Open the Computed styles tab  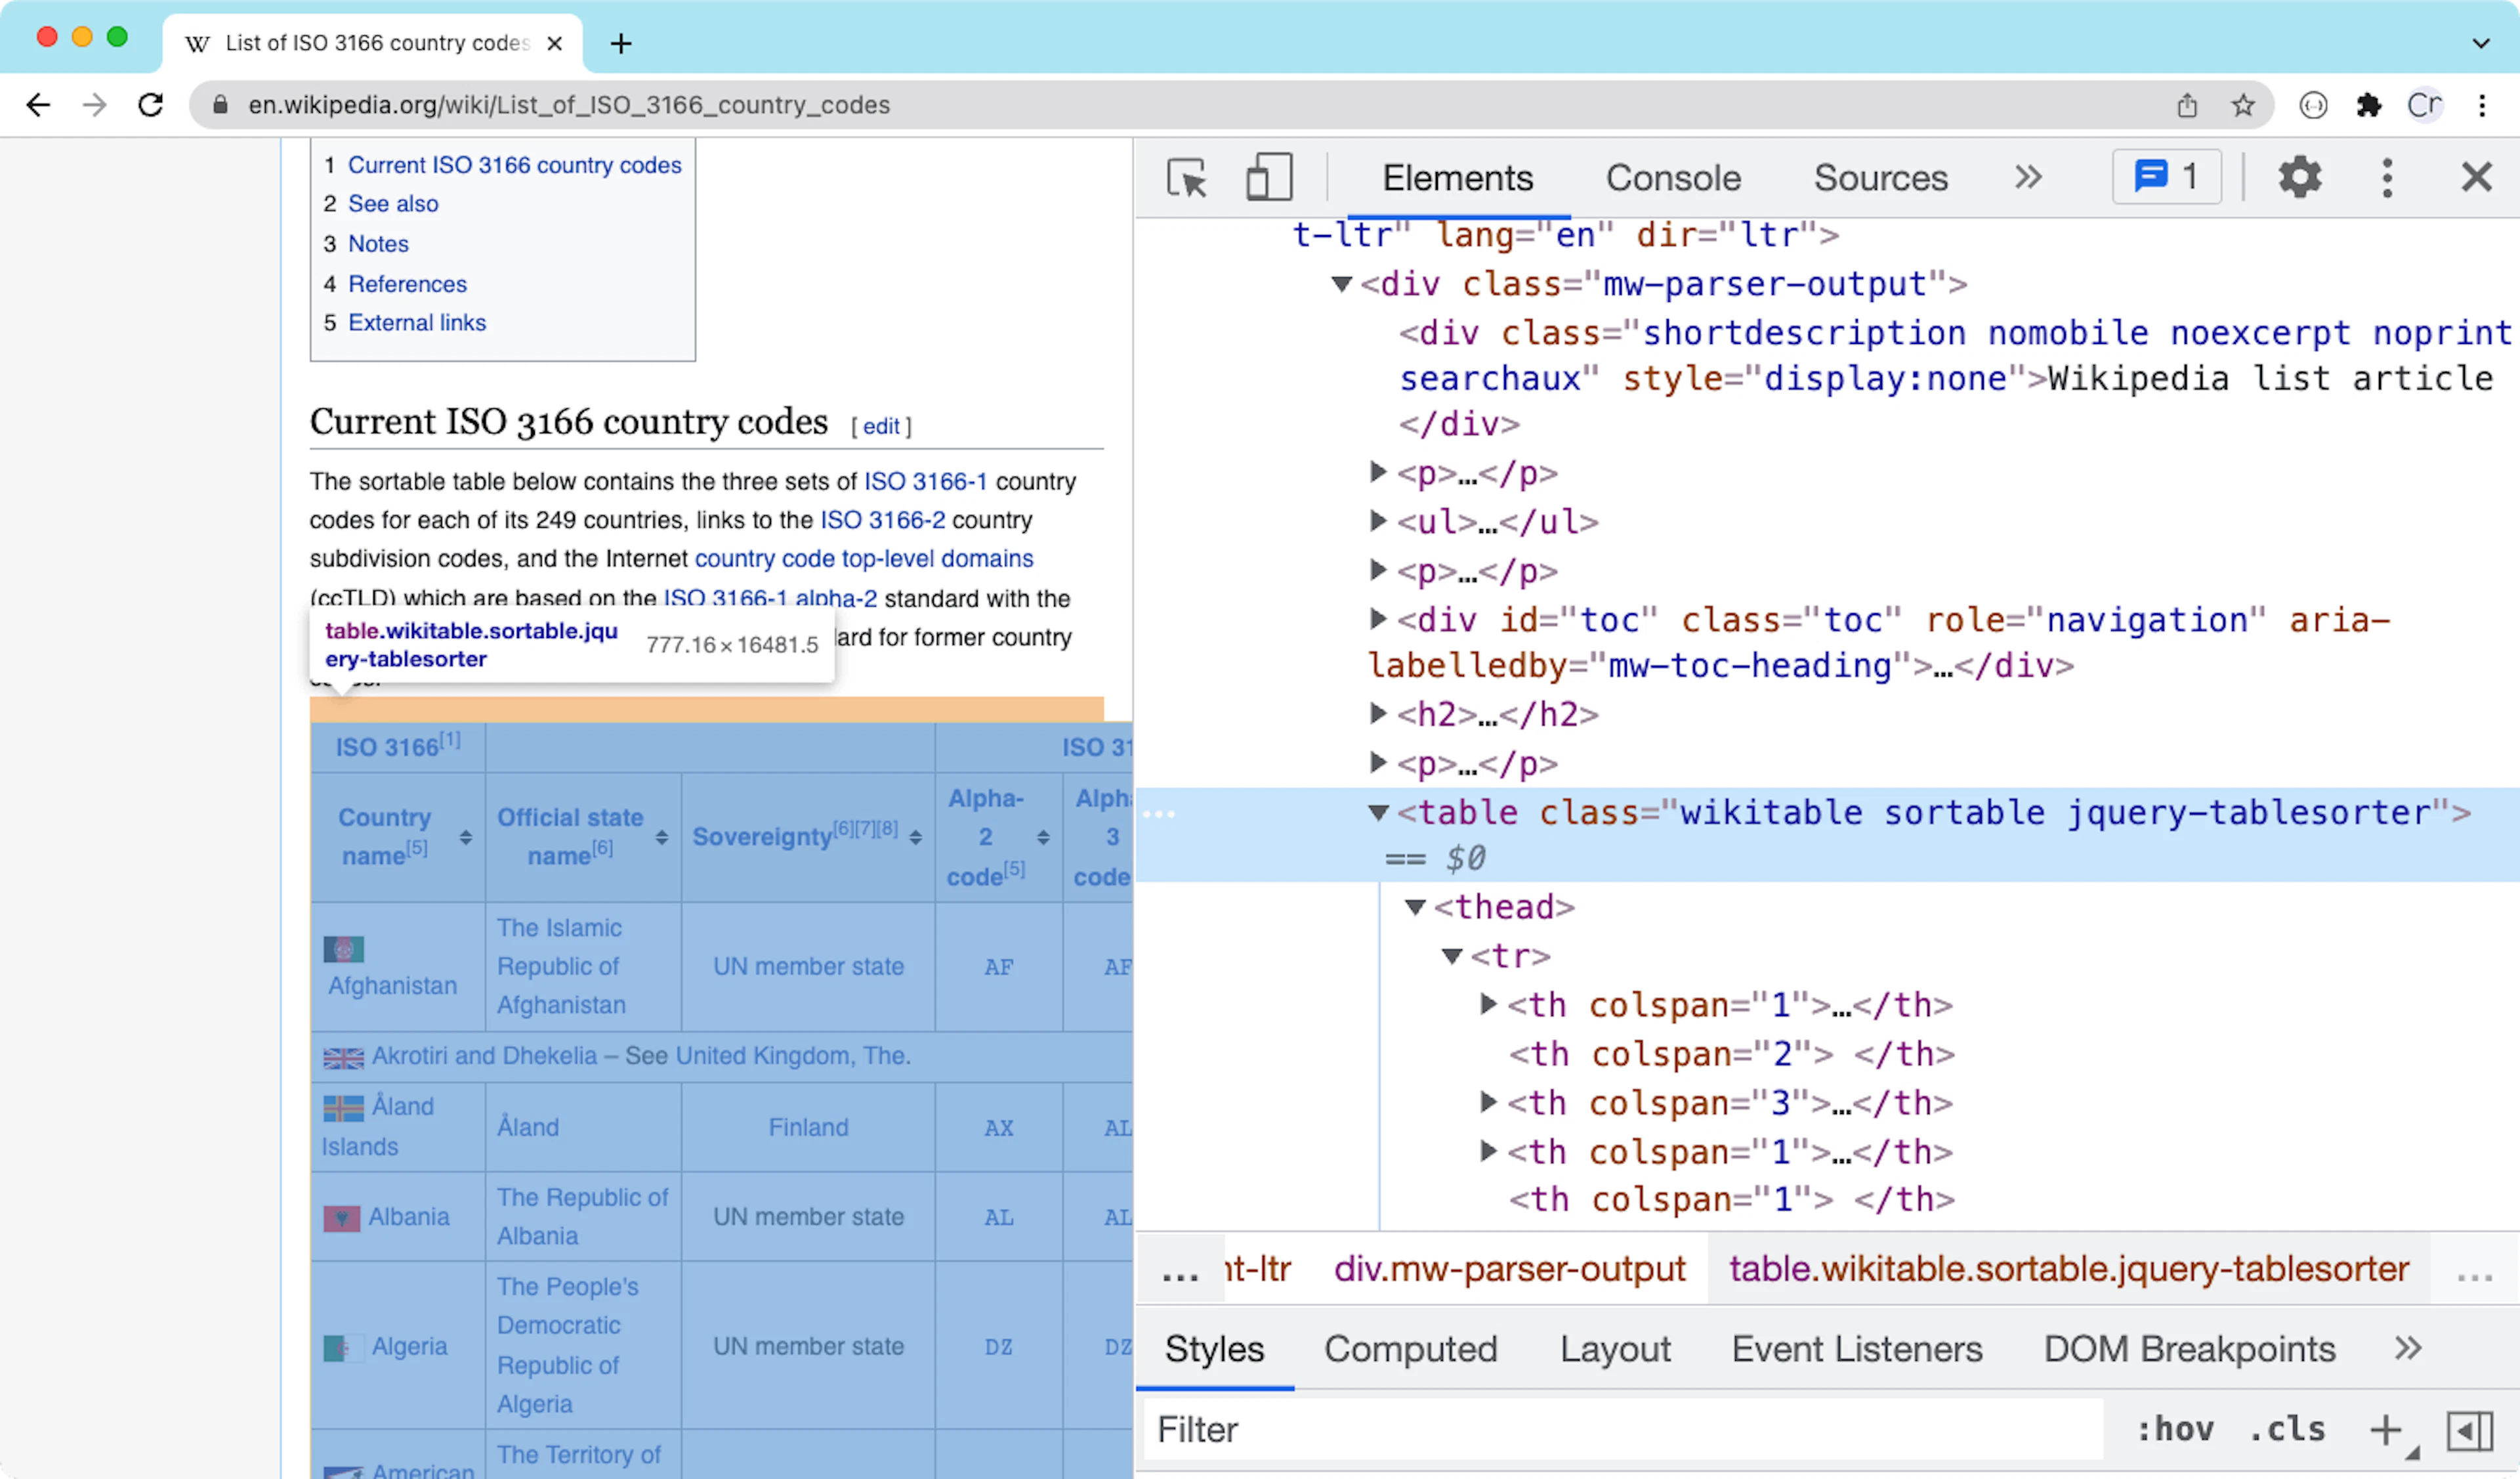[x=1411, y=1349]
